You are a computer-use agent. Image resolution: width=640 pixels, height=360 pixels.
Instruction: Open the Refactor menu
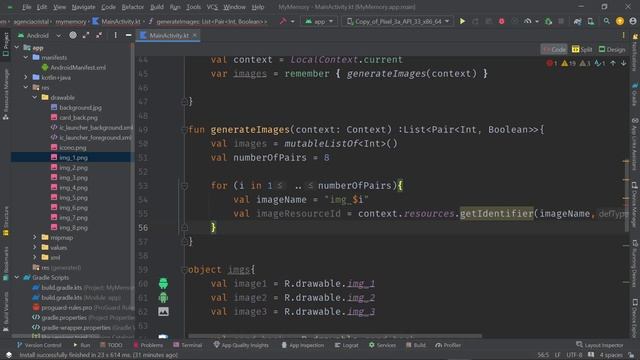tap(133, 7)
